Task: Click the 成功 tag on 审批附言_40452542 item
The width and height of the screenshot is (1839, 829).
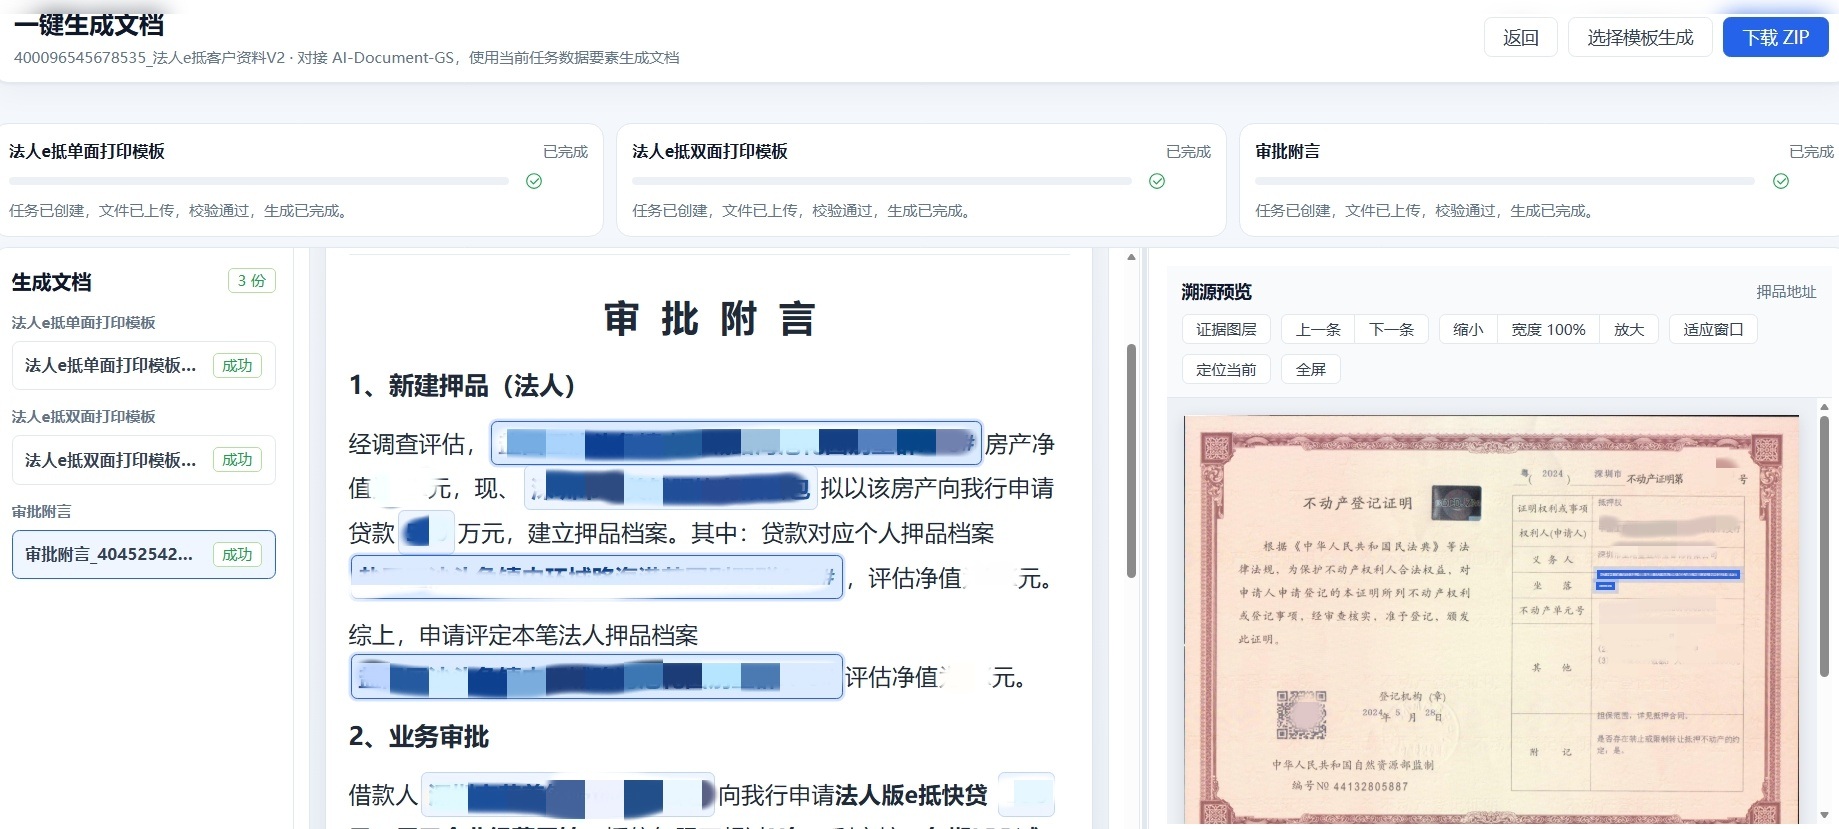Action: click(237, 555)
